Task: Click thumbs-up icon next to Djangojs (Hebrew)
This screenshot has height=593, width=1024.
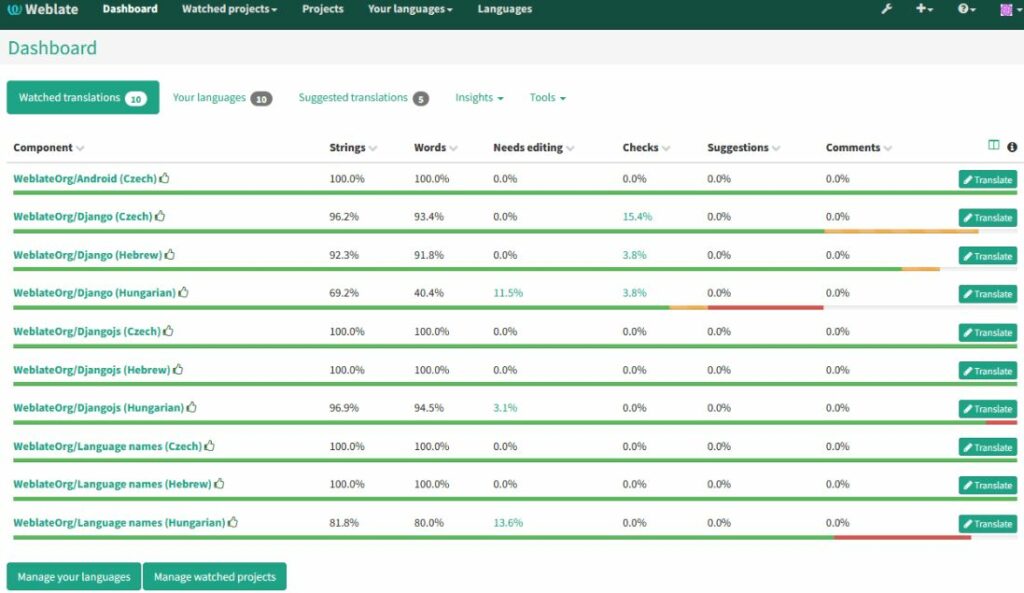Action: 178,369
